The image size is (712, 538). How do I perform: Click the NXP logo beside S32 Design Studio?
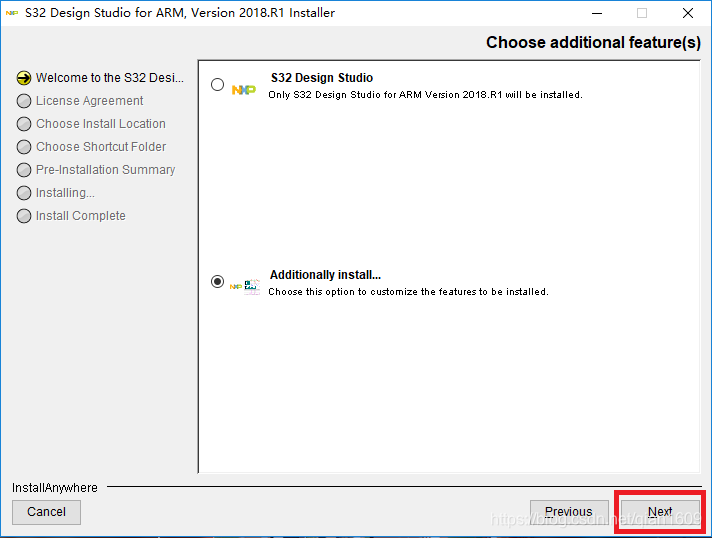tap(243, 90)
